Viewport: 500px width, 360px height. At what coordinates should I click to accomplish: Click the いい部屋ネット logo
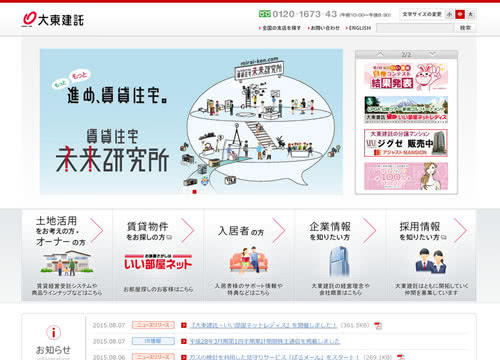[158, 262]
